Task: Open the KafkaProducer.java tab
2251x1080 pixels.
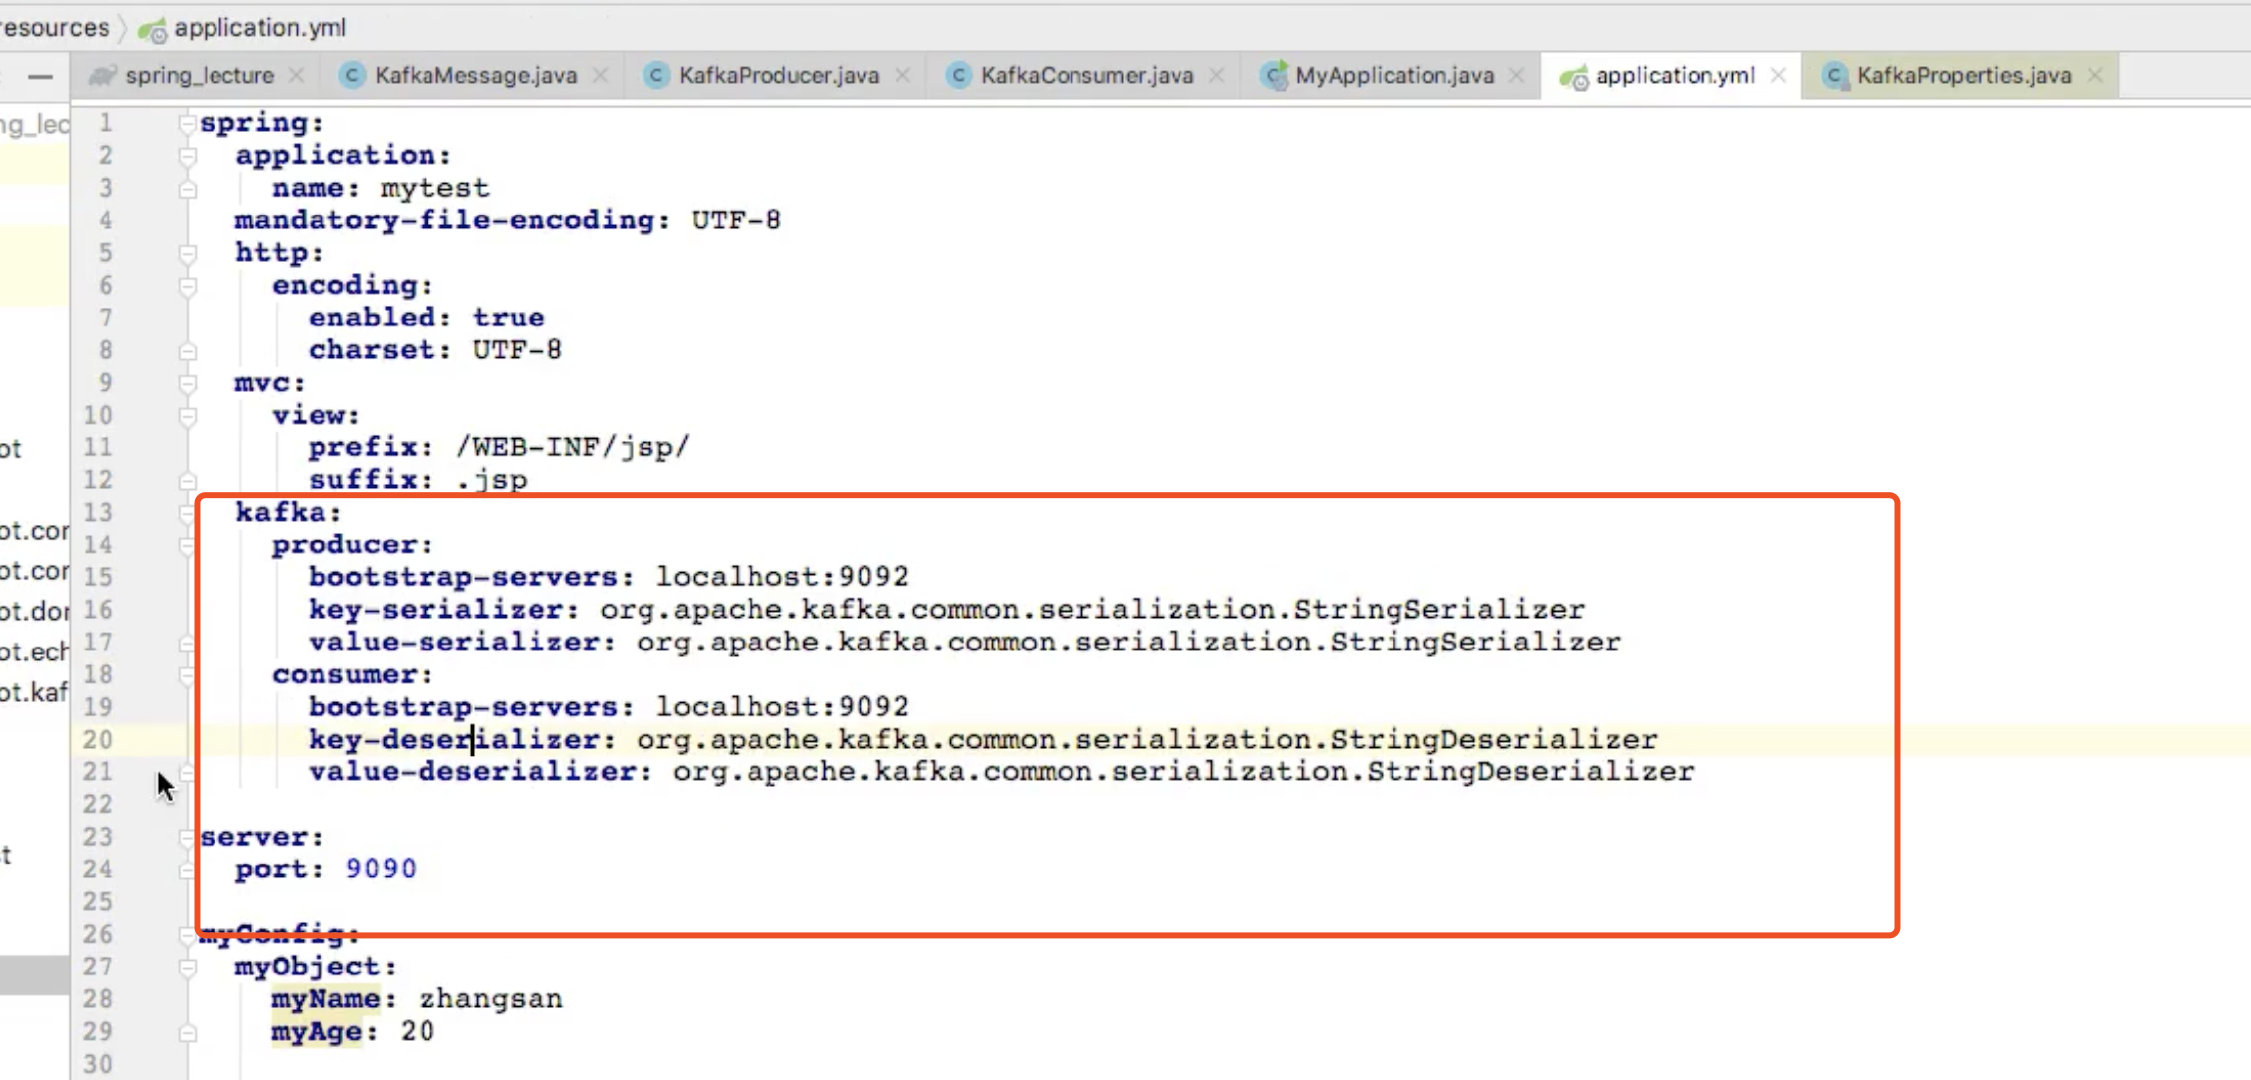Action: tap(779, 76)
